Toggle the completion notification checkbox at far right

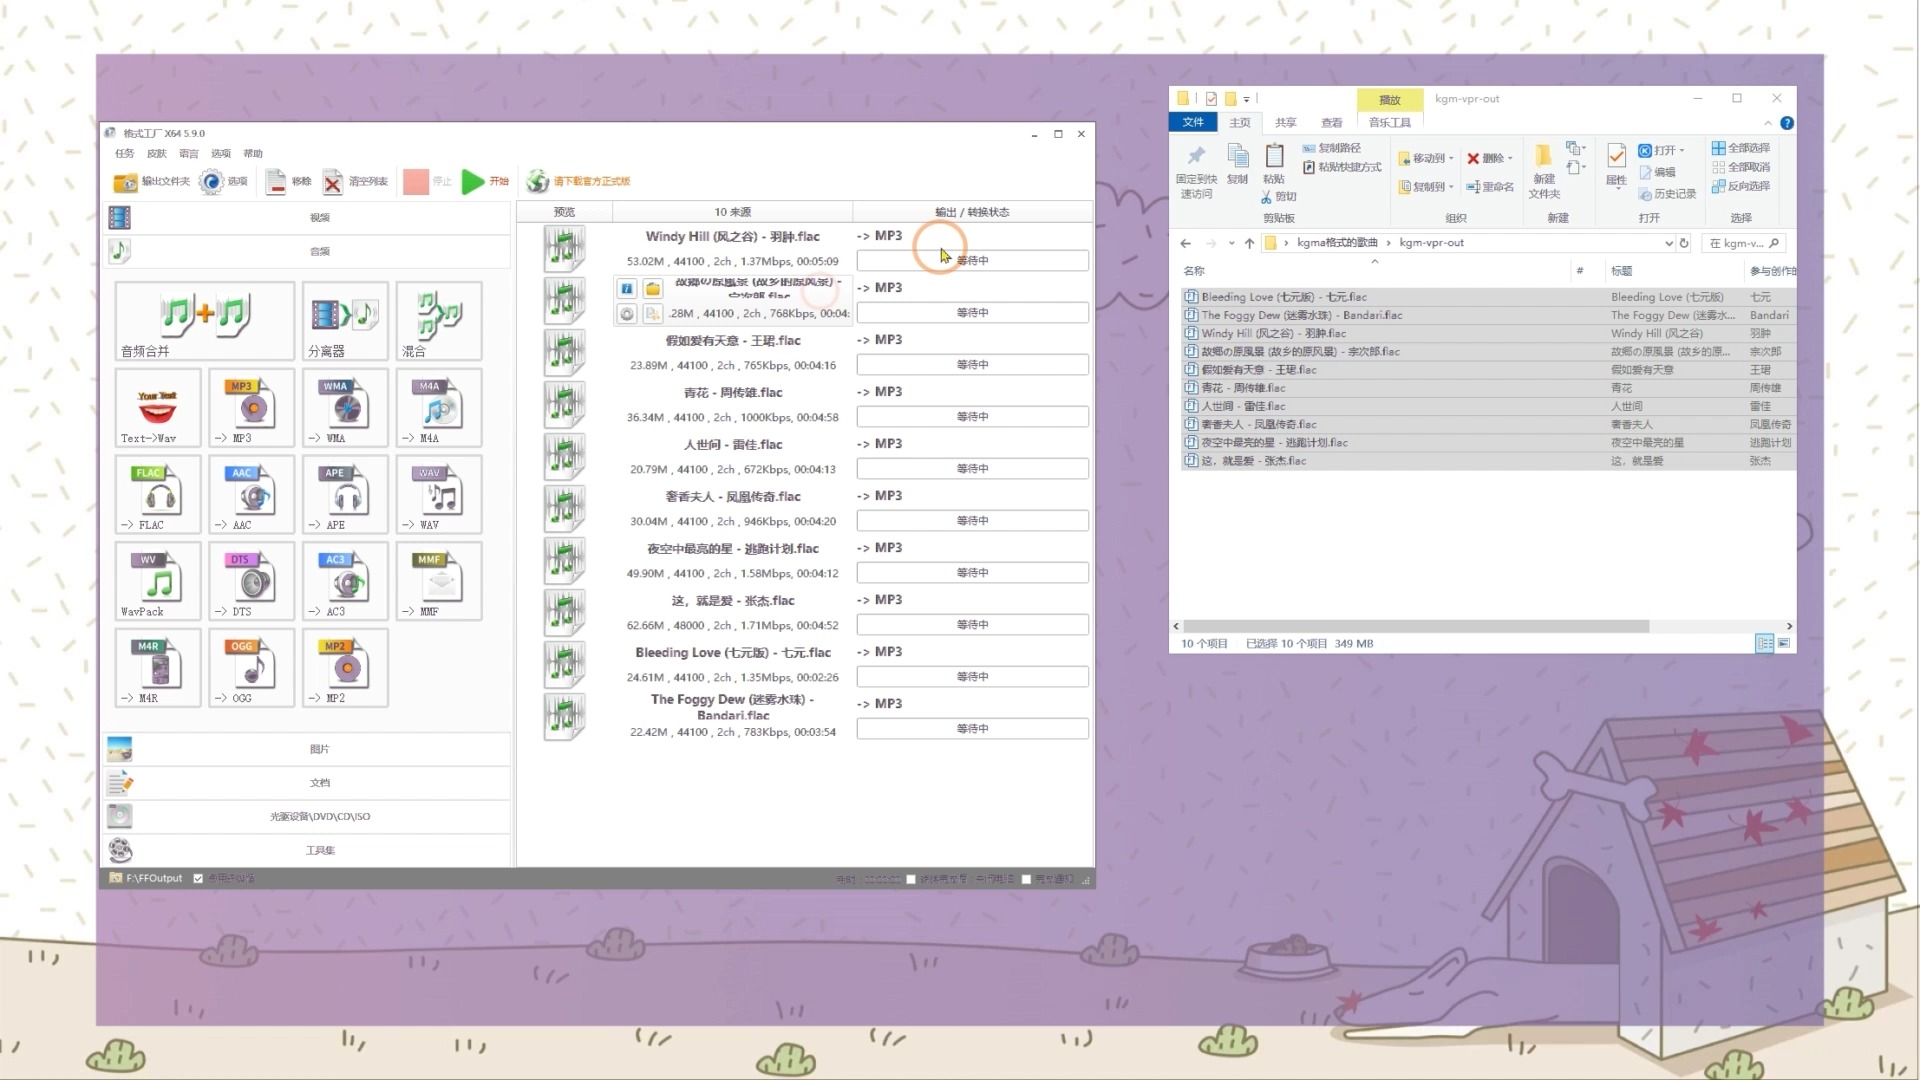tap(1026, 880)
